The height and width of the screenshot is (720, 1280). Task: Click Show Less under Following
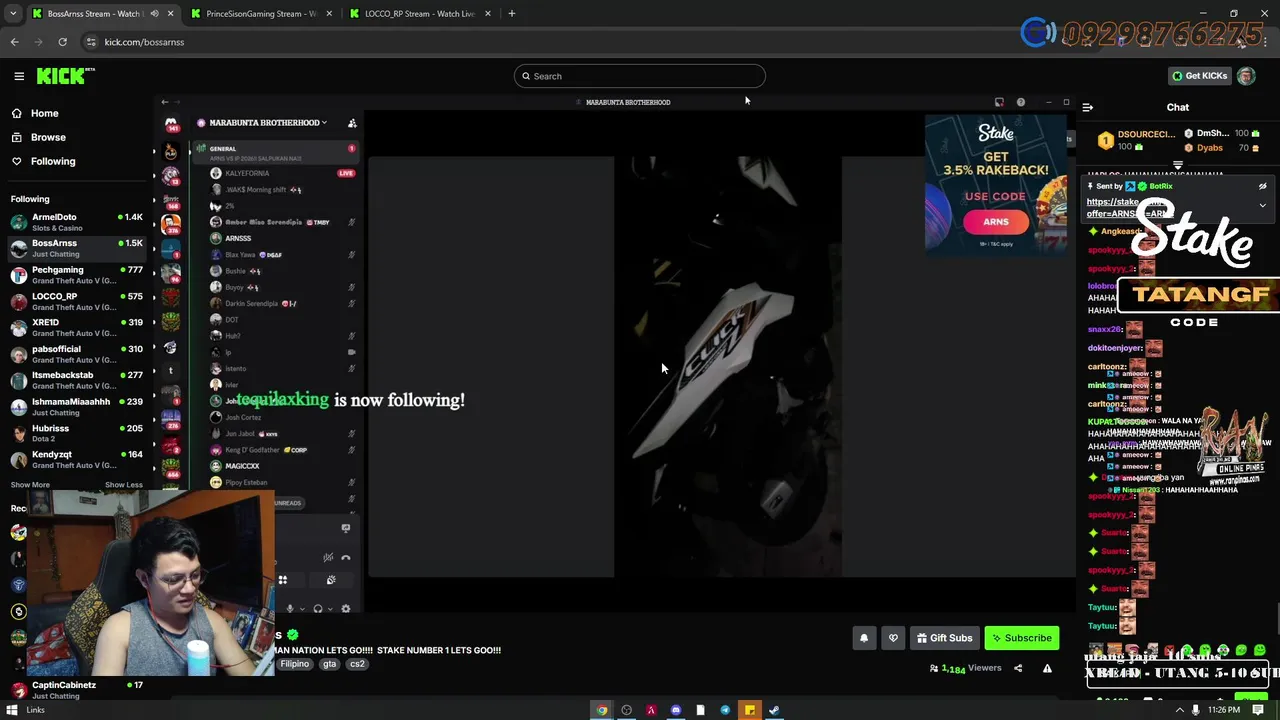[124, 485]
